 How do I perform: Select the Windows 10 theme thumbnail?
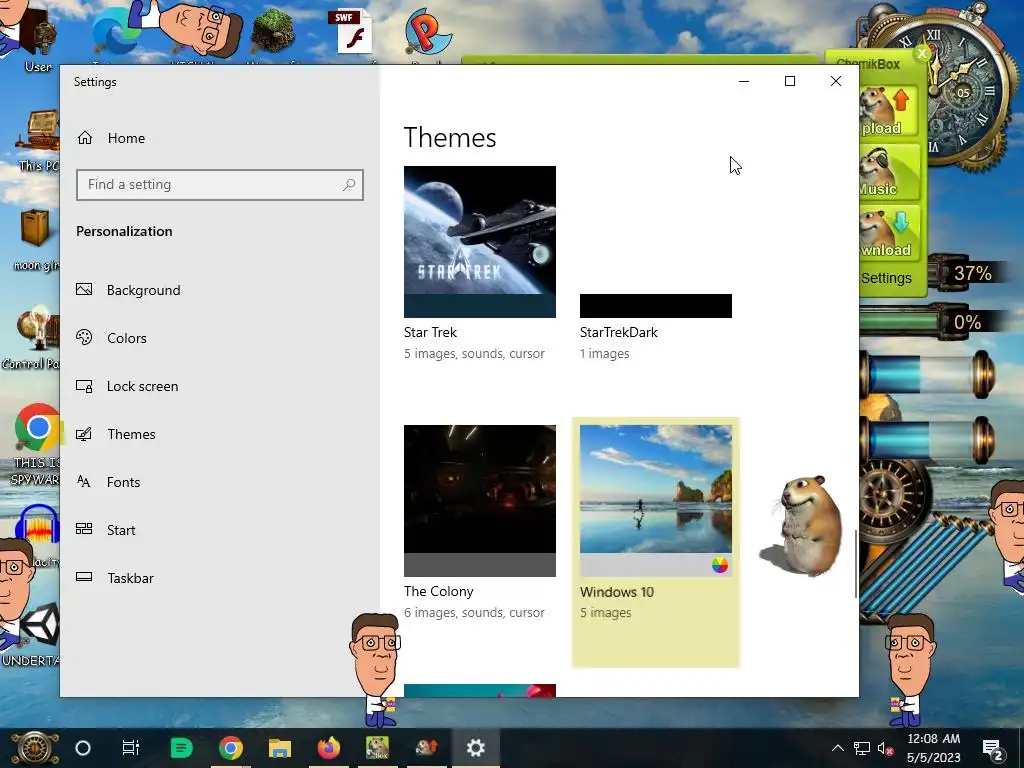point(656,501)
